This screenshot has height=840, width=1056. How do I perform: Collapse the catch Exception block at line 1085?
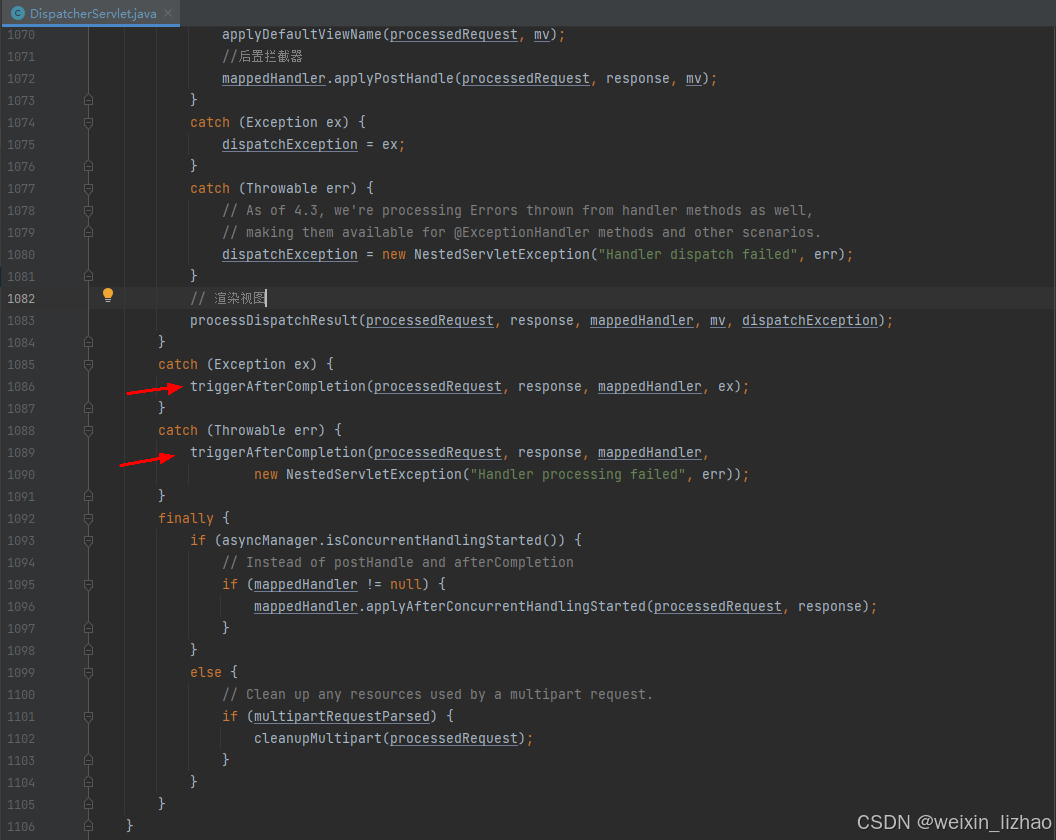pyautogui.click(x=88, y=364)
